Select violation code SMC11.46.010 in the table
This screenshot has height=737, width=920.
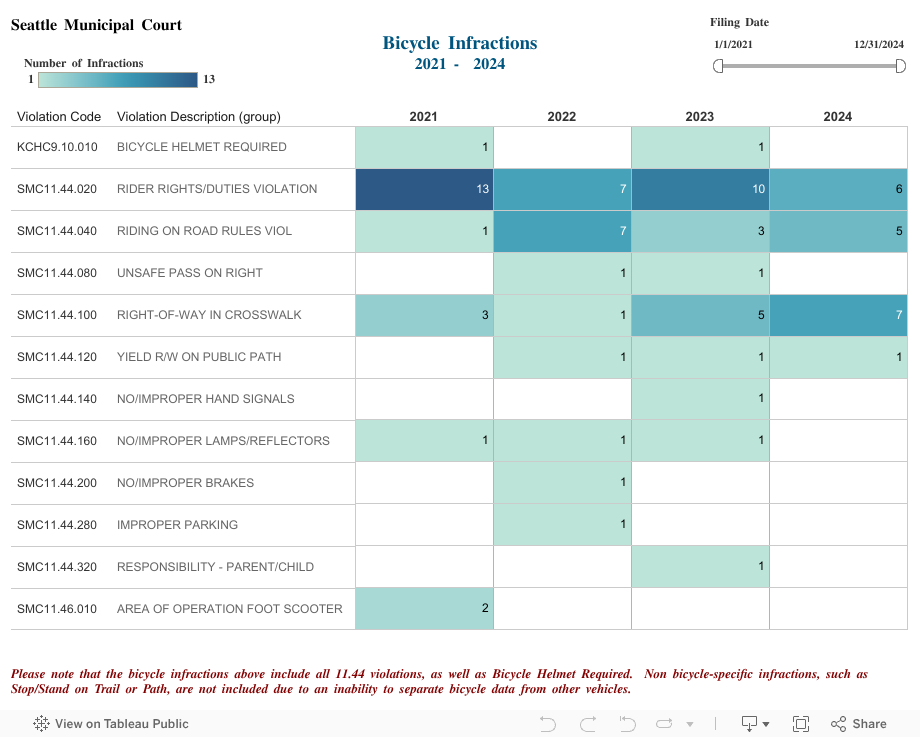coord(57,608)
